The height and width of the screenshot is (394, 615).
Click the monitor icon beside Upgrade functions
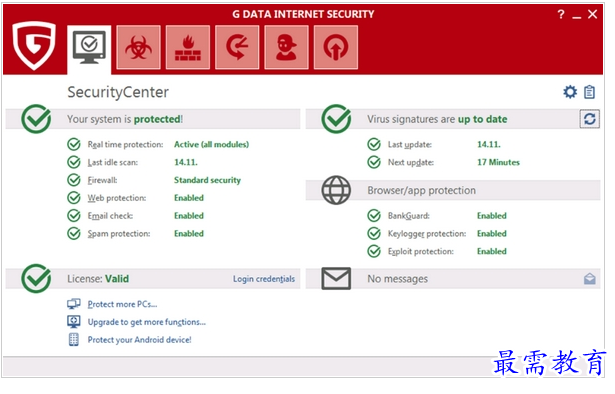pos(74,322)
